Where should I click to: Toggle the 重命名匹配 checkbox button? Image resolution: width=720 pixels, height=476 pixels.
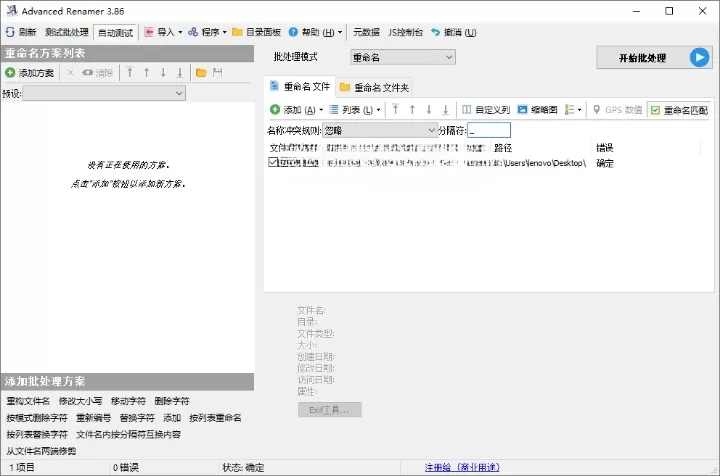[x=680, y=110]
